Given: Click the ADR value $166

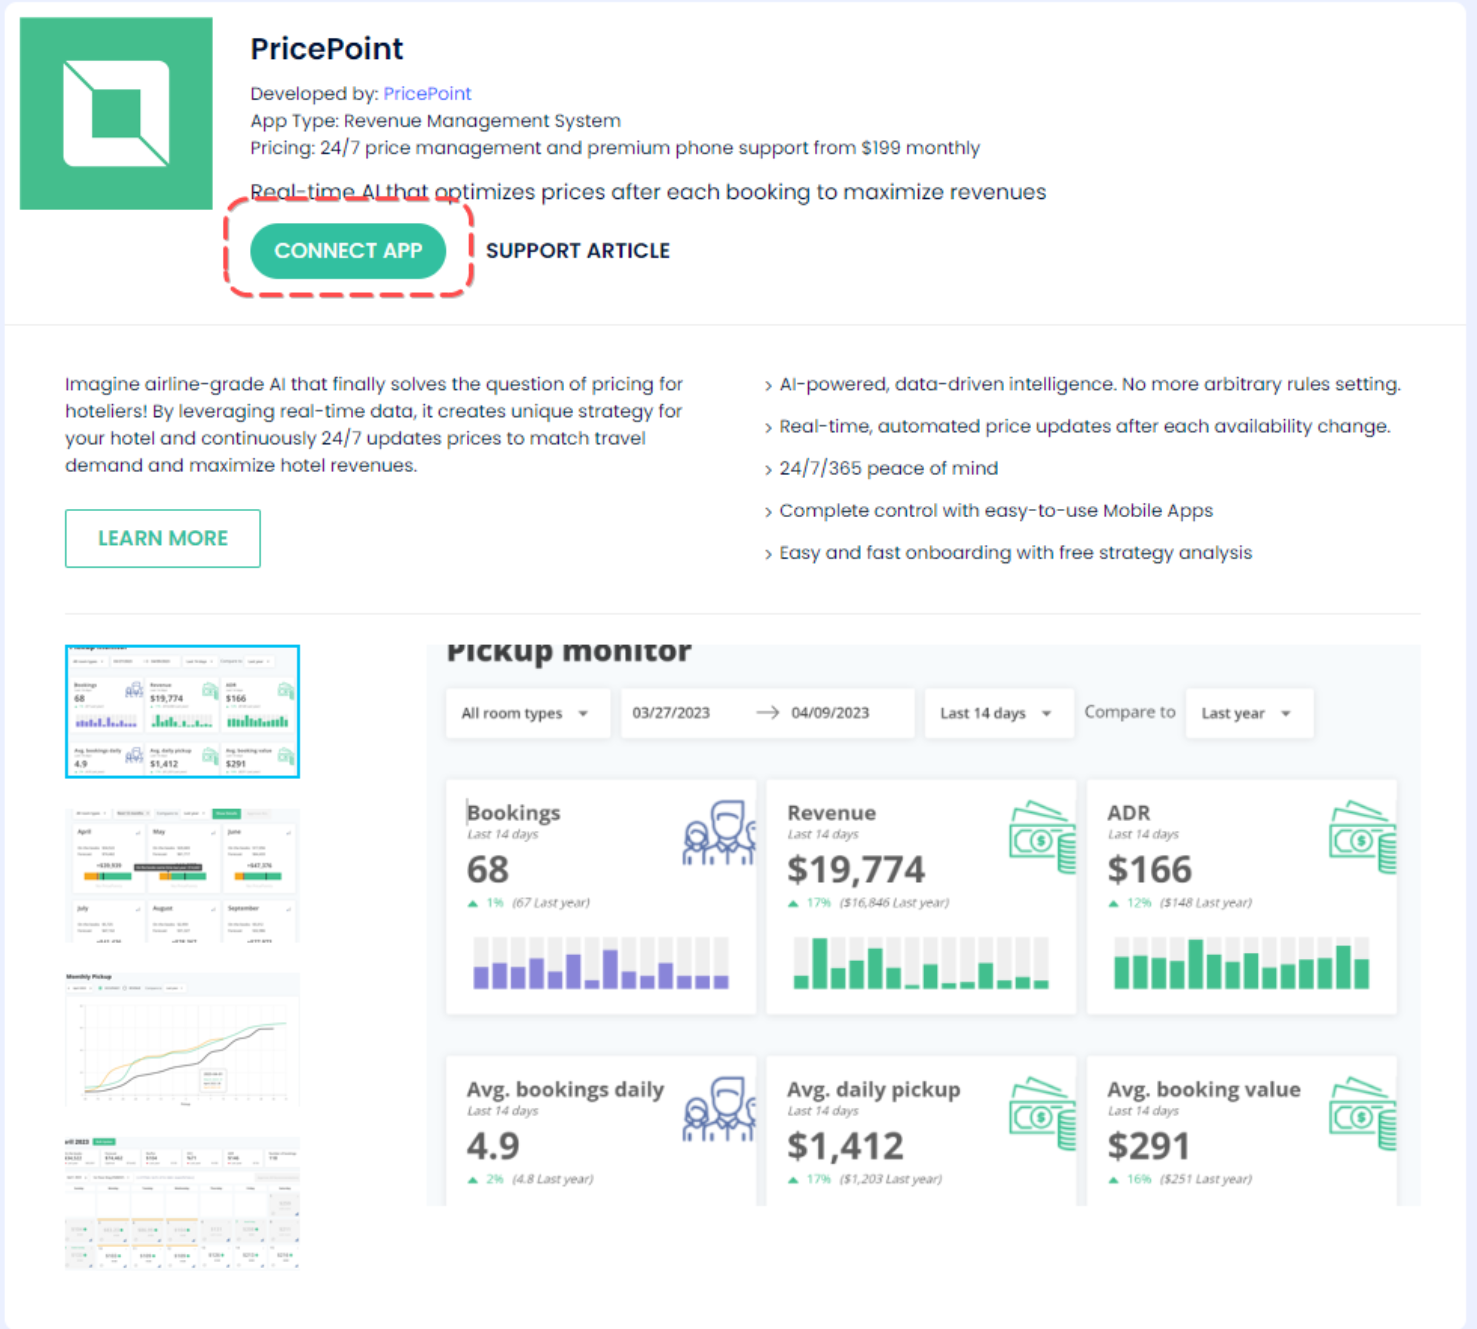Looking at the screenshot, I should click(1150, 870).
